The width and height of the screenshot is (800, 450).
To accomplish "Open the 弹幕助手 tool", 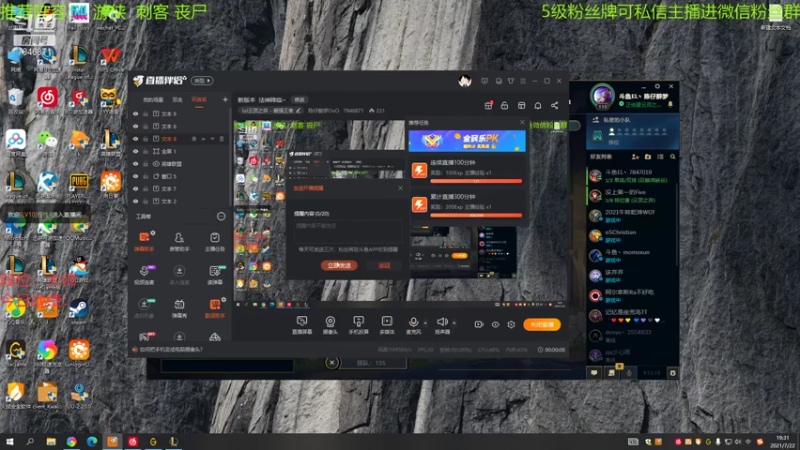I will coord(144,242).
